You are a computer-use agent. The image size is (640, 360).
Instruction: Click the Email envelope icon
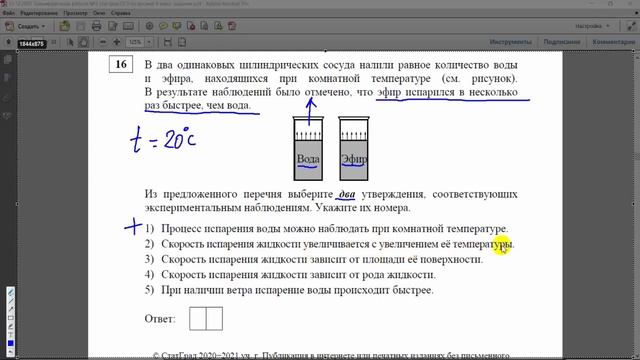pos(128,27)
